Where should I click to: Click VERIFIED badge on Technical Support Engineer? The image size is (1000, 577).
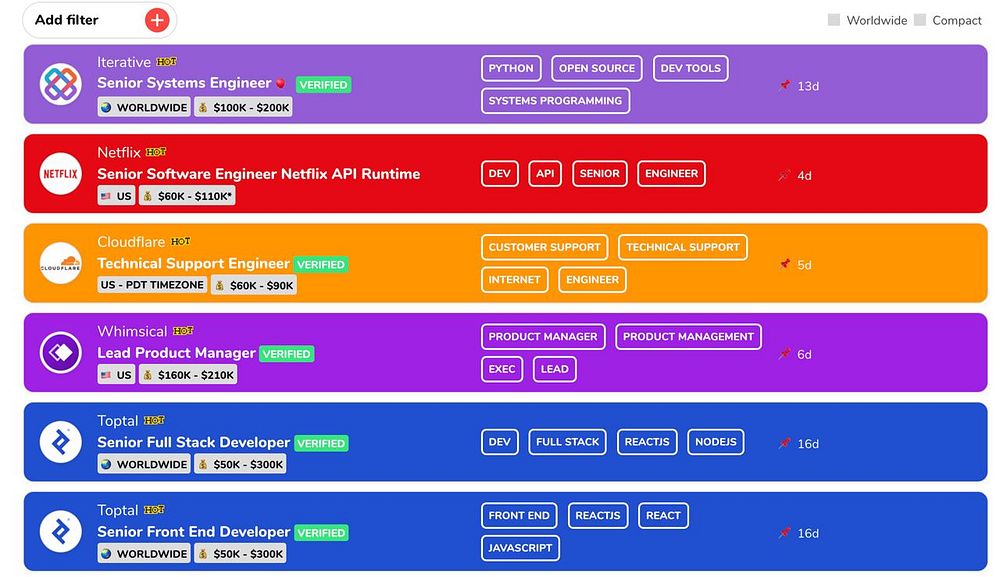tap(321, 264)
